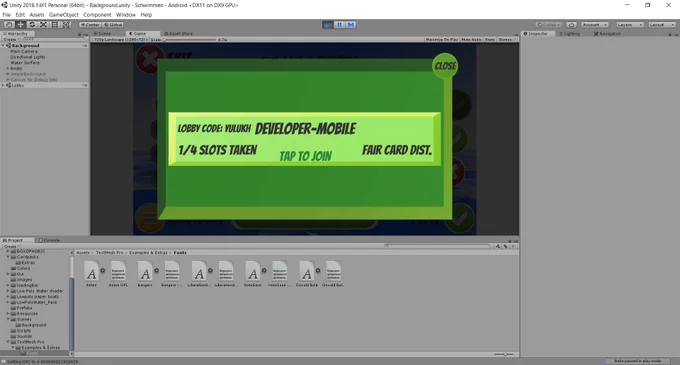The height and width of the screenshot is (365, 680).
Task: Adjust the Project icon size slider
Action: click(504, 355)
